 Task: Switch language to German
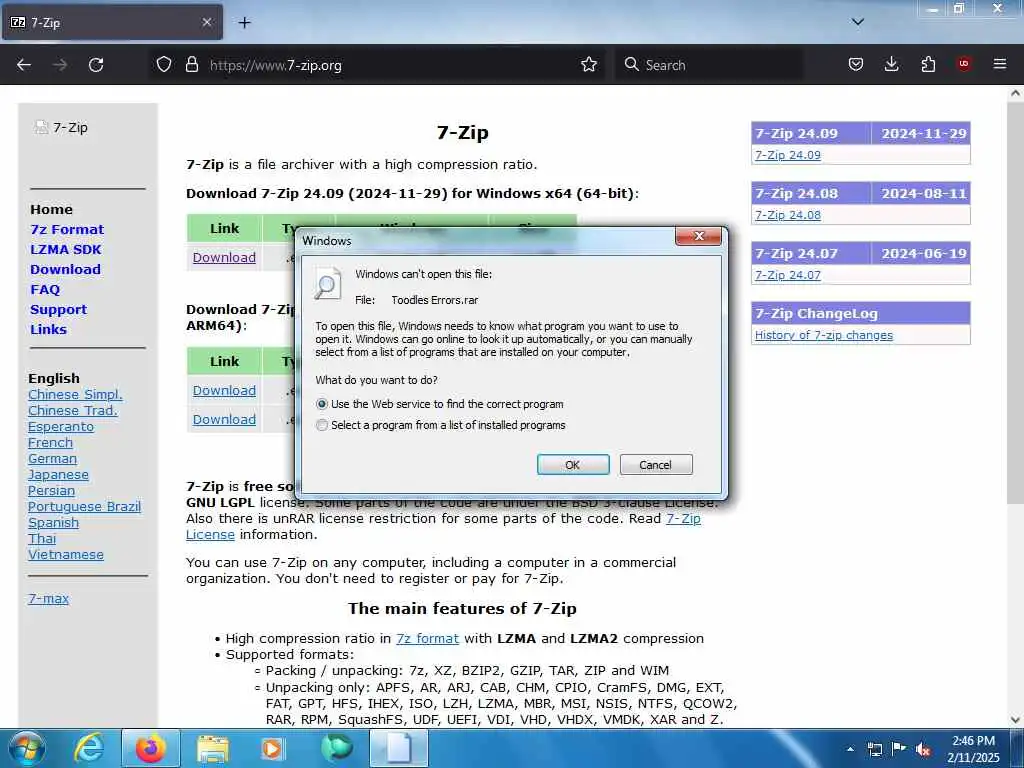(x=52, y=458)
